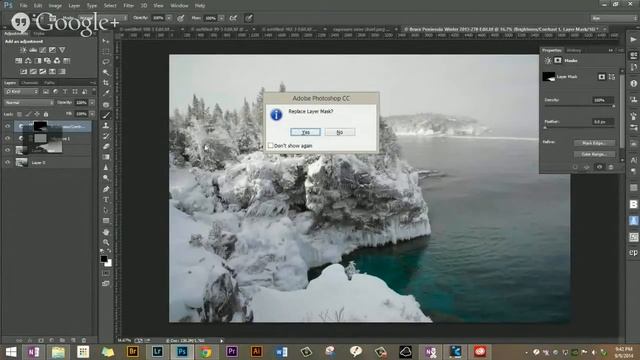Click the Color Range button

(x=594, y=154)
